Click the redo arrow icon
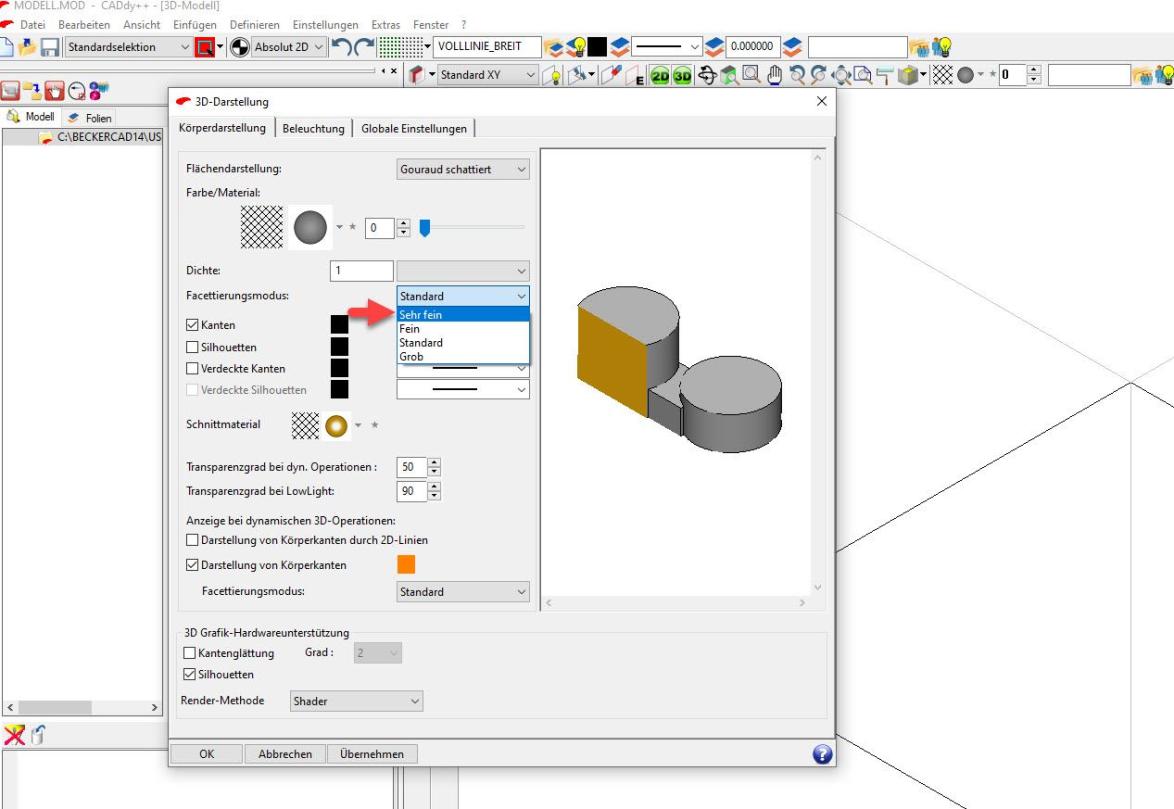 pyautogui.click(x=364, y=47)
